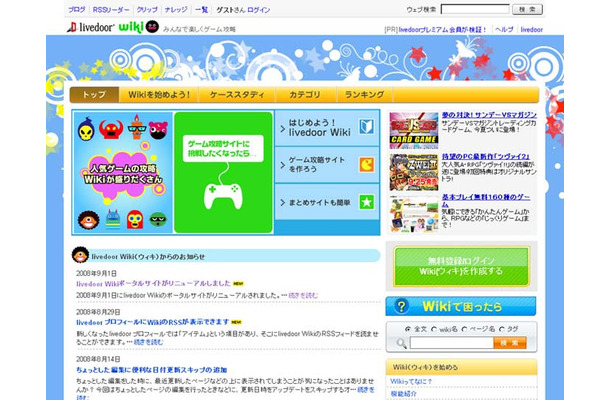The image size is (610, 400).
Task: Click NEW badge after ポータルサイトがリニューアルしました
Action: click(x=238, y=284)
